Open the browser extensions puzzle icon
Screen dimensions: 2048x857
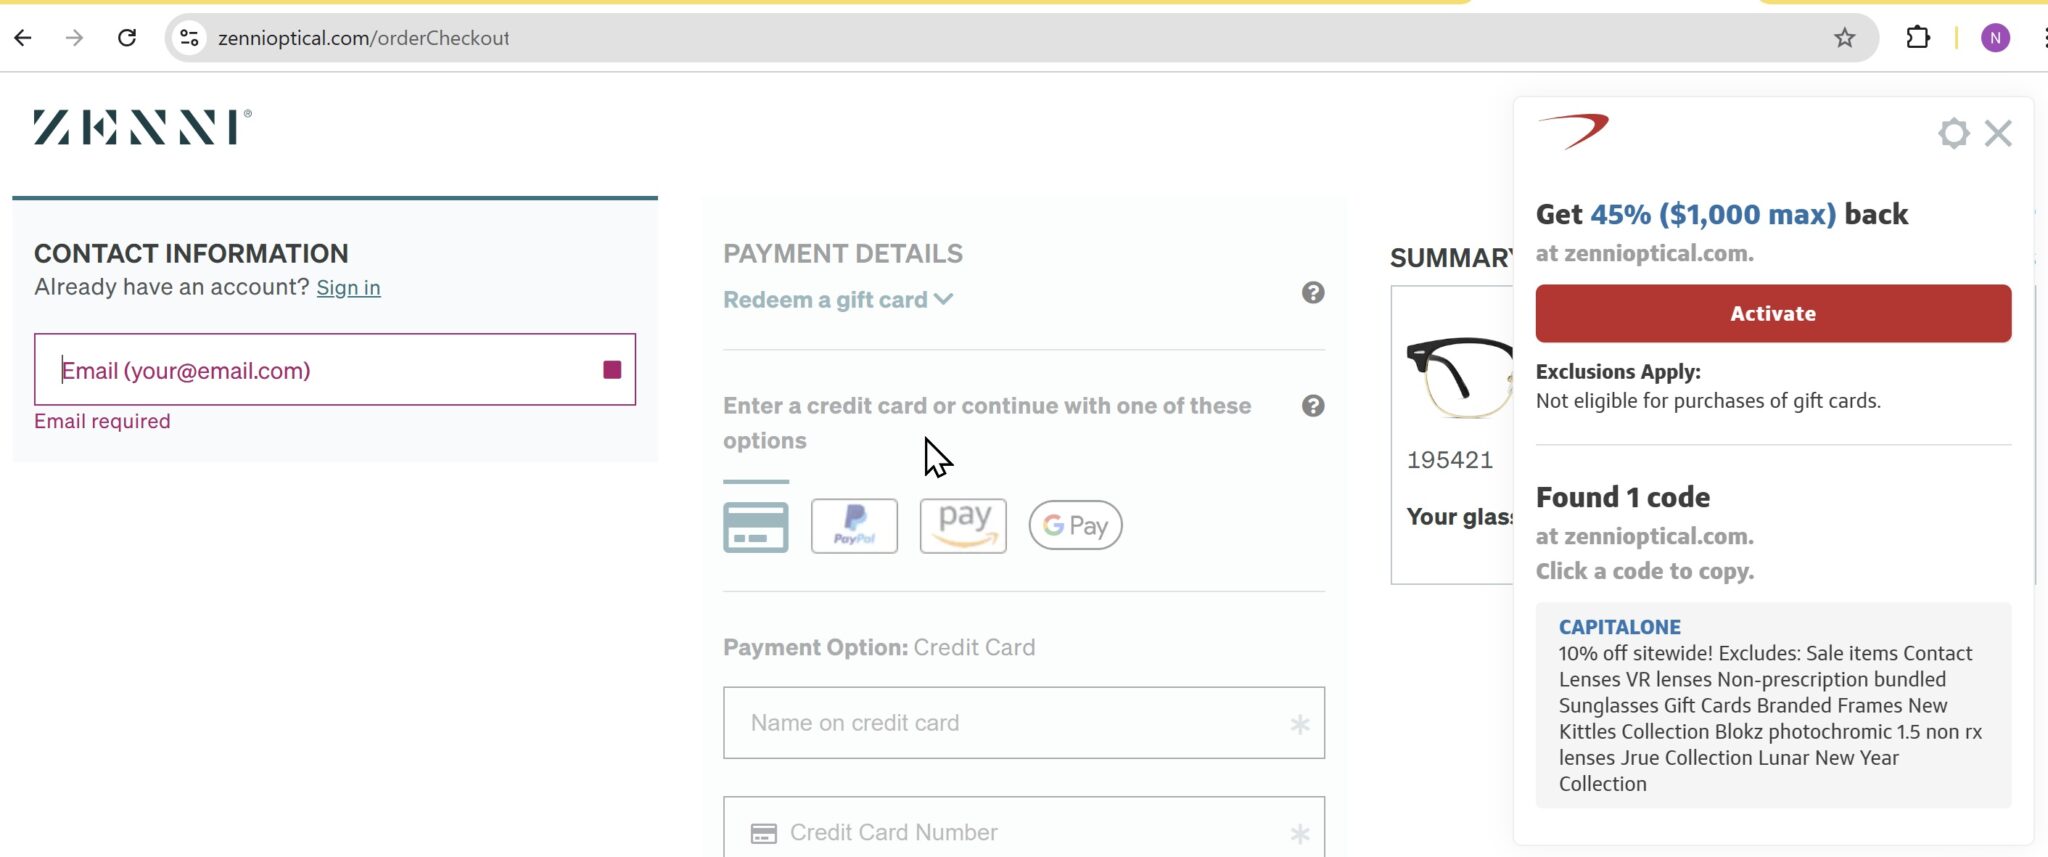(1917, 38)
